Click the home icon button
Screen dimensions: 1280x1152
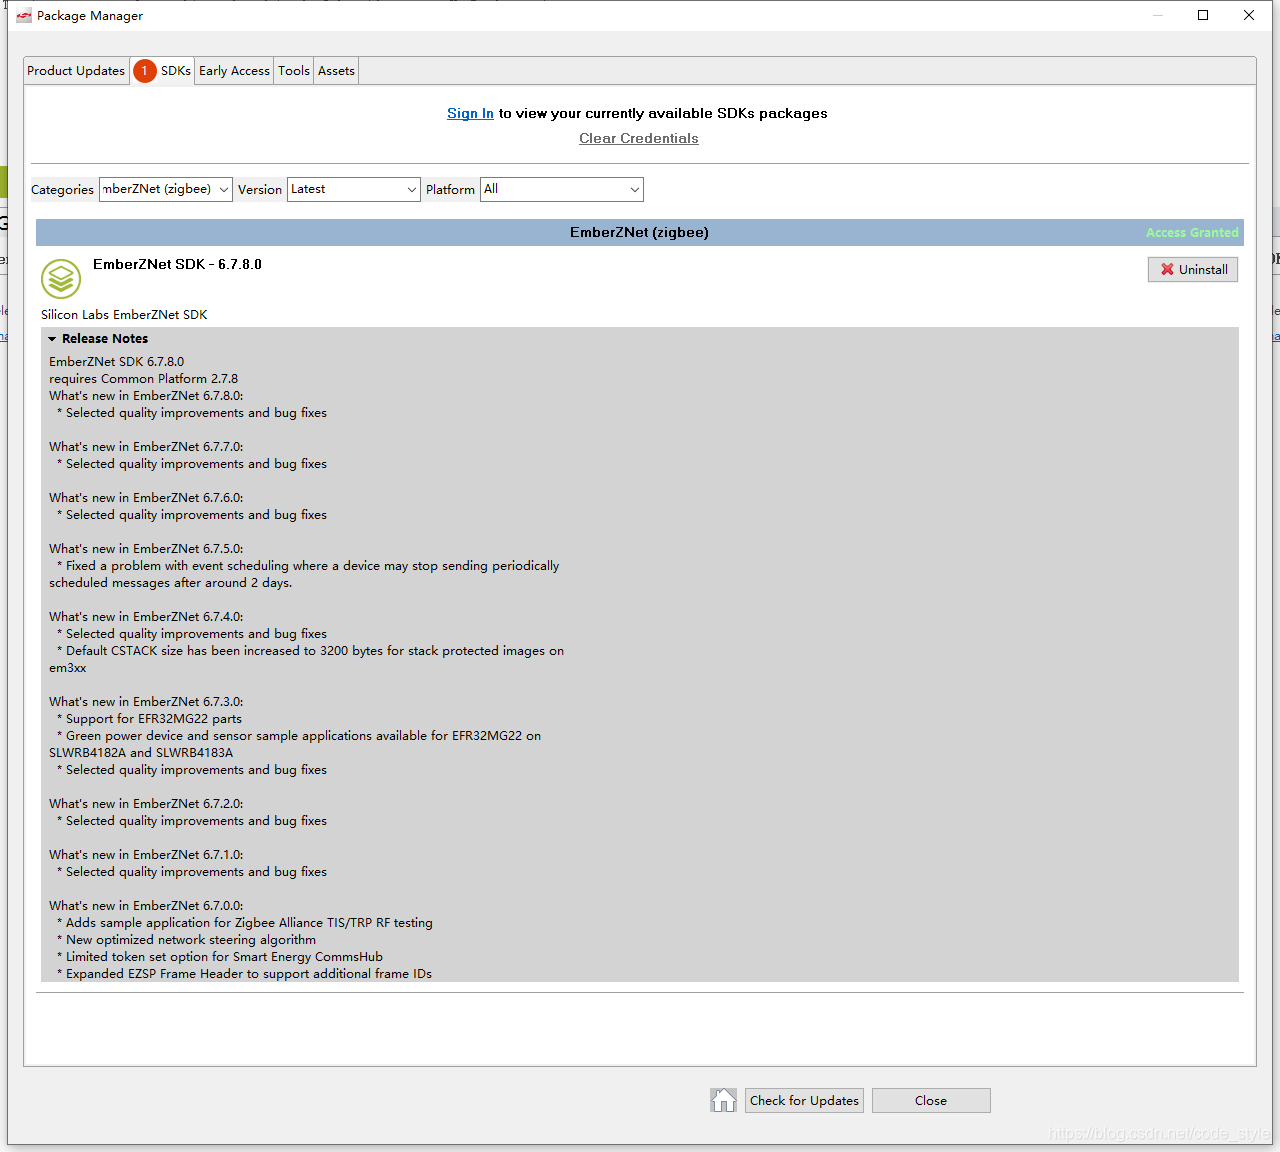(724, 1100)
